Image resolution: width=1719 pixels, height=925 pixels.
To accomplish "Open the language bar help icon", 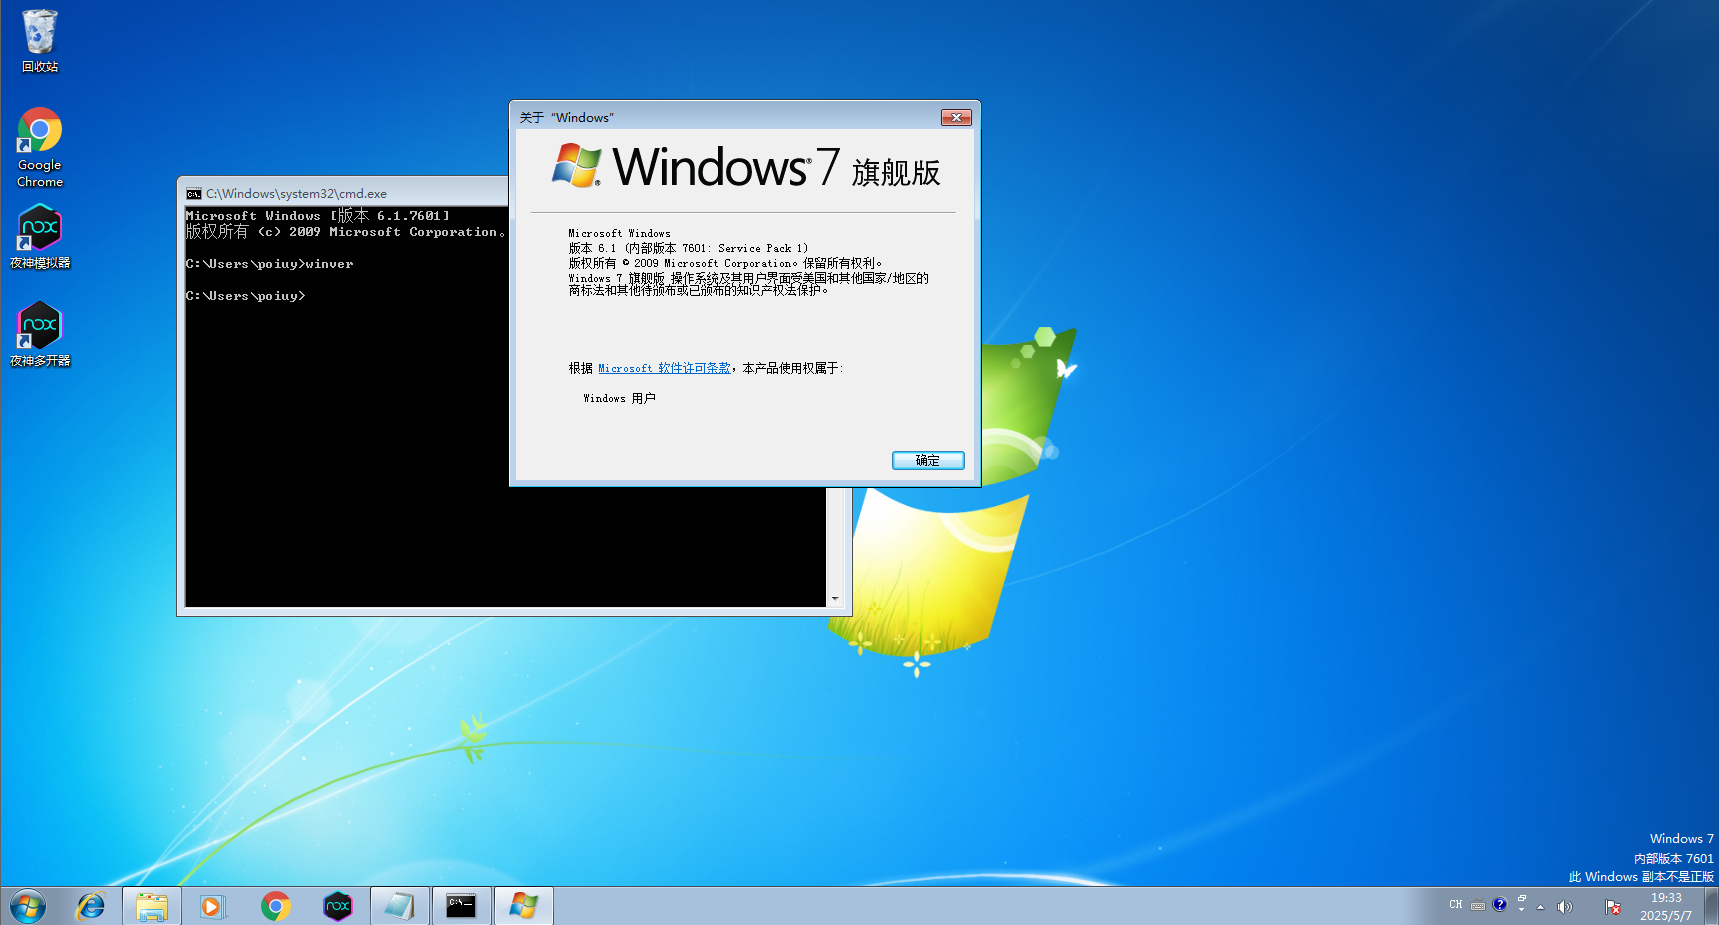I will pyautogui.click(x=1500, y=905).
